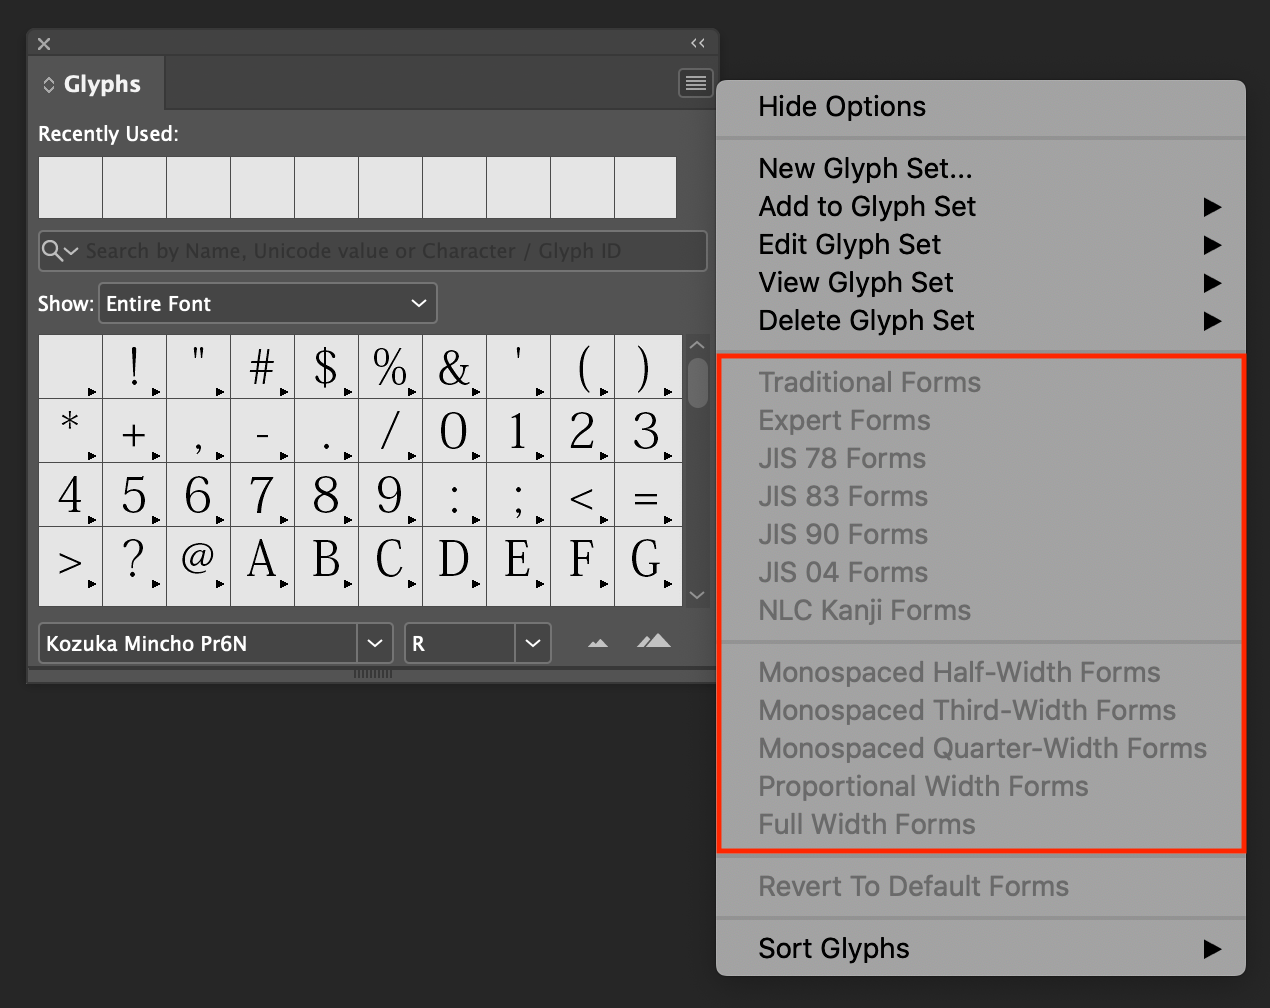The width and height of the screenshot is (1270, 1008).
Task: Click Proportional Width Forms entry
Action: click(981, 786)
